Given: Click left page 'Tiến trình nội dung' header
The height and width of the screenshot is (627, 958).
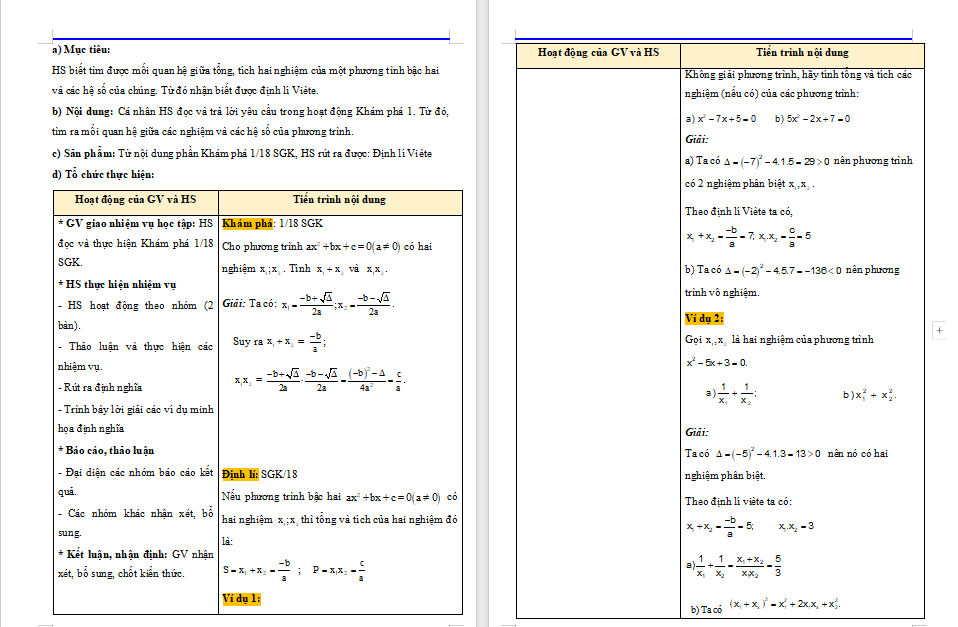Looking at the screenshot, I should [x=339, y=200].
